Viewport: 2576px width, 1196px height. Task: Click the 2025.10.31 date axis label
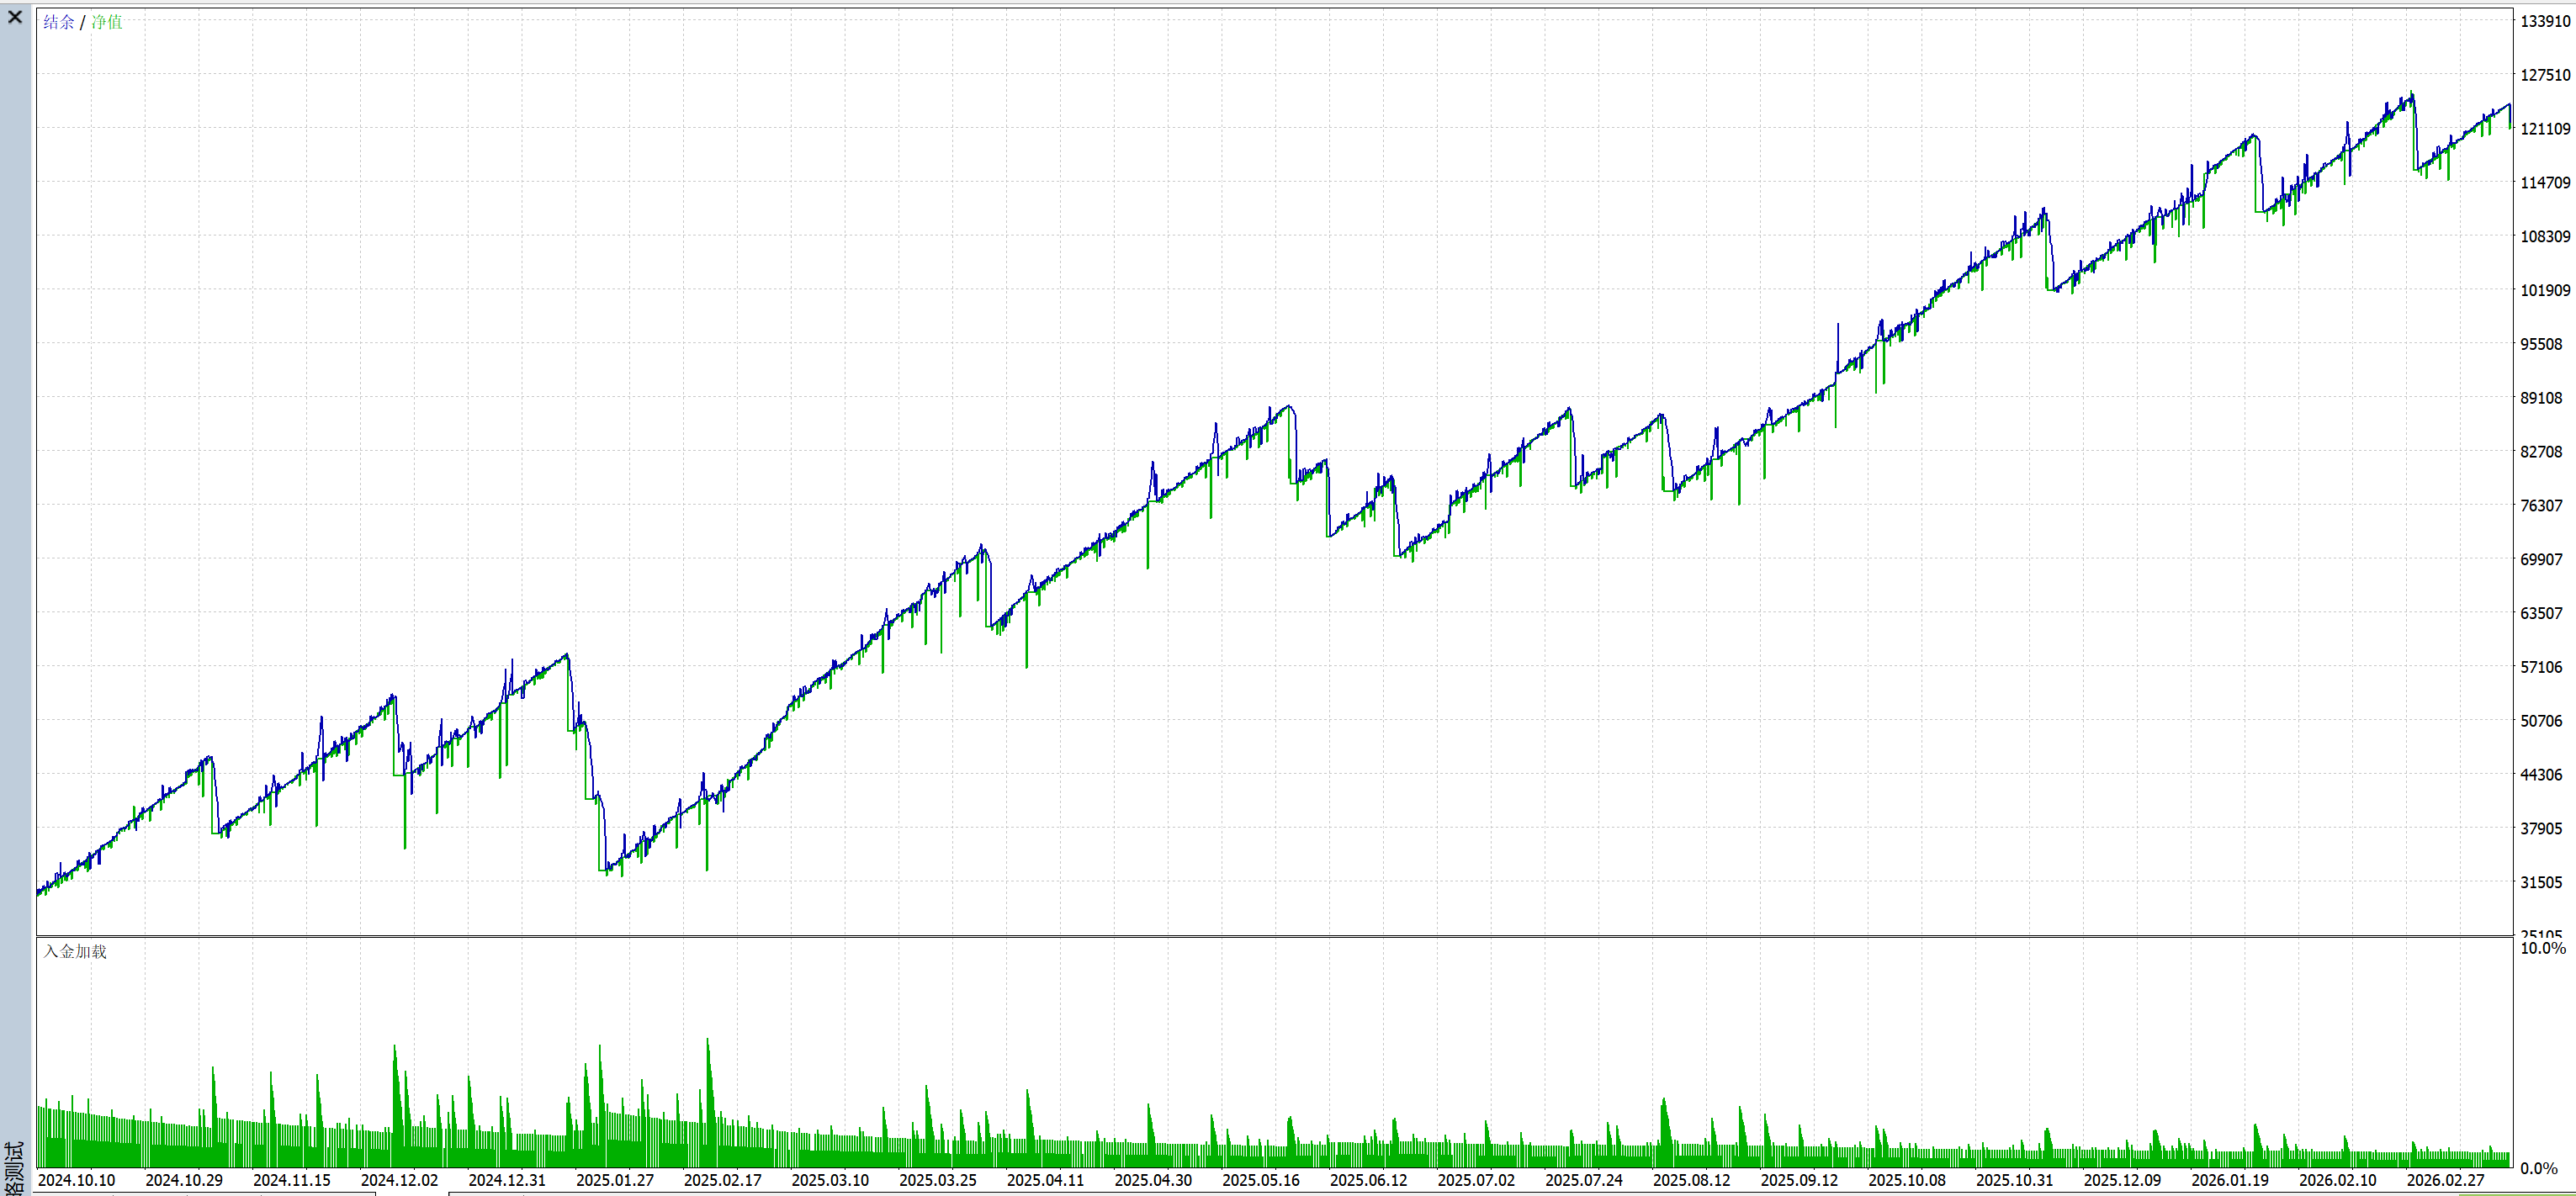point(2014,1180)
